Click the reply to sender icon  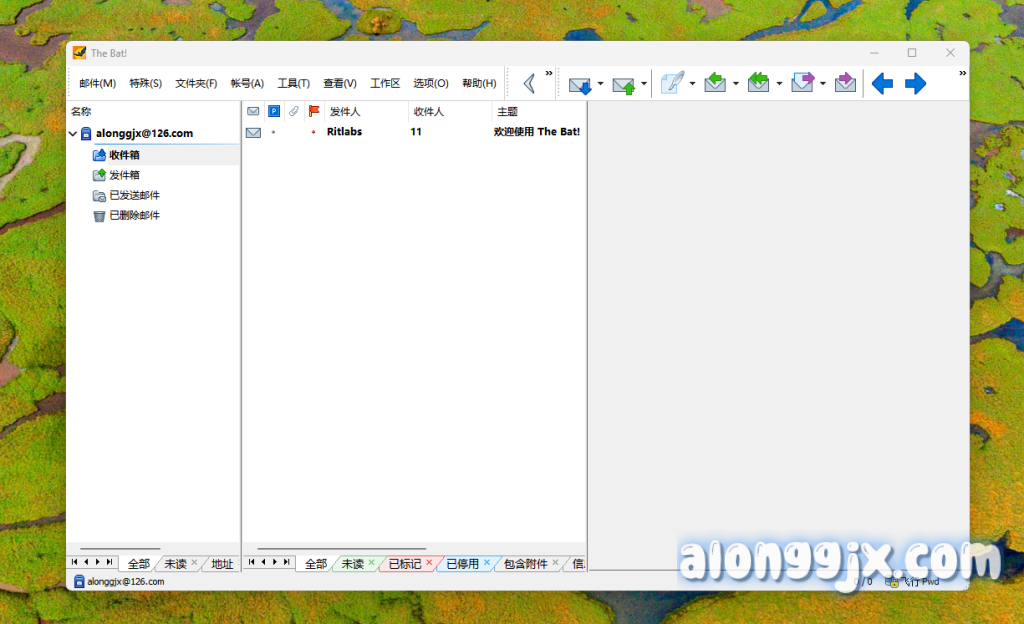(x=715, y=83)
